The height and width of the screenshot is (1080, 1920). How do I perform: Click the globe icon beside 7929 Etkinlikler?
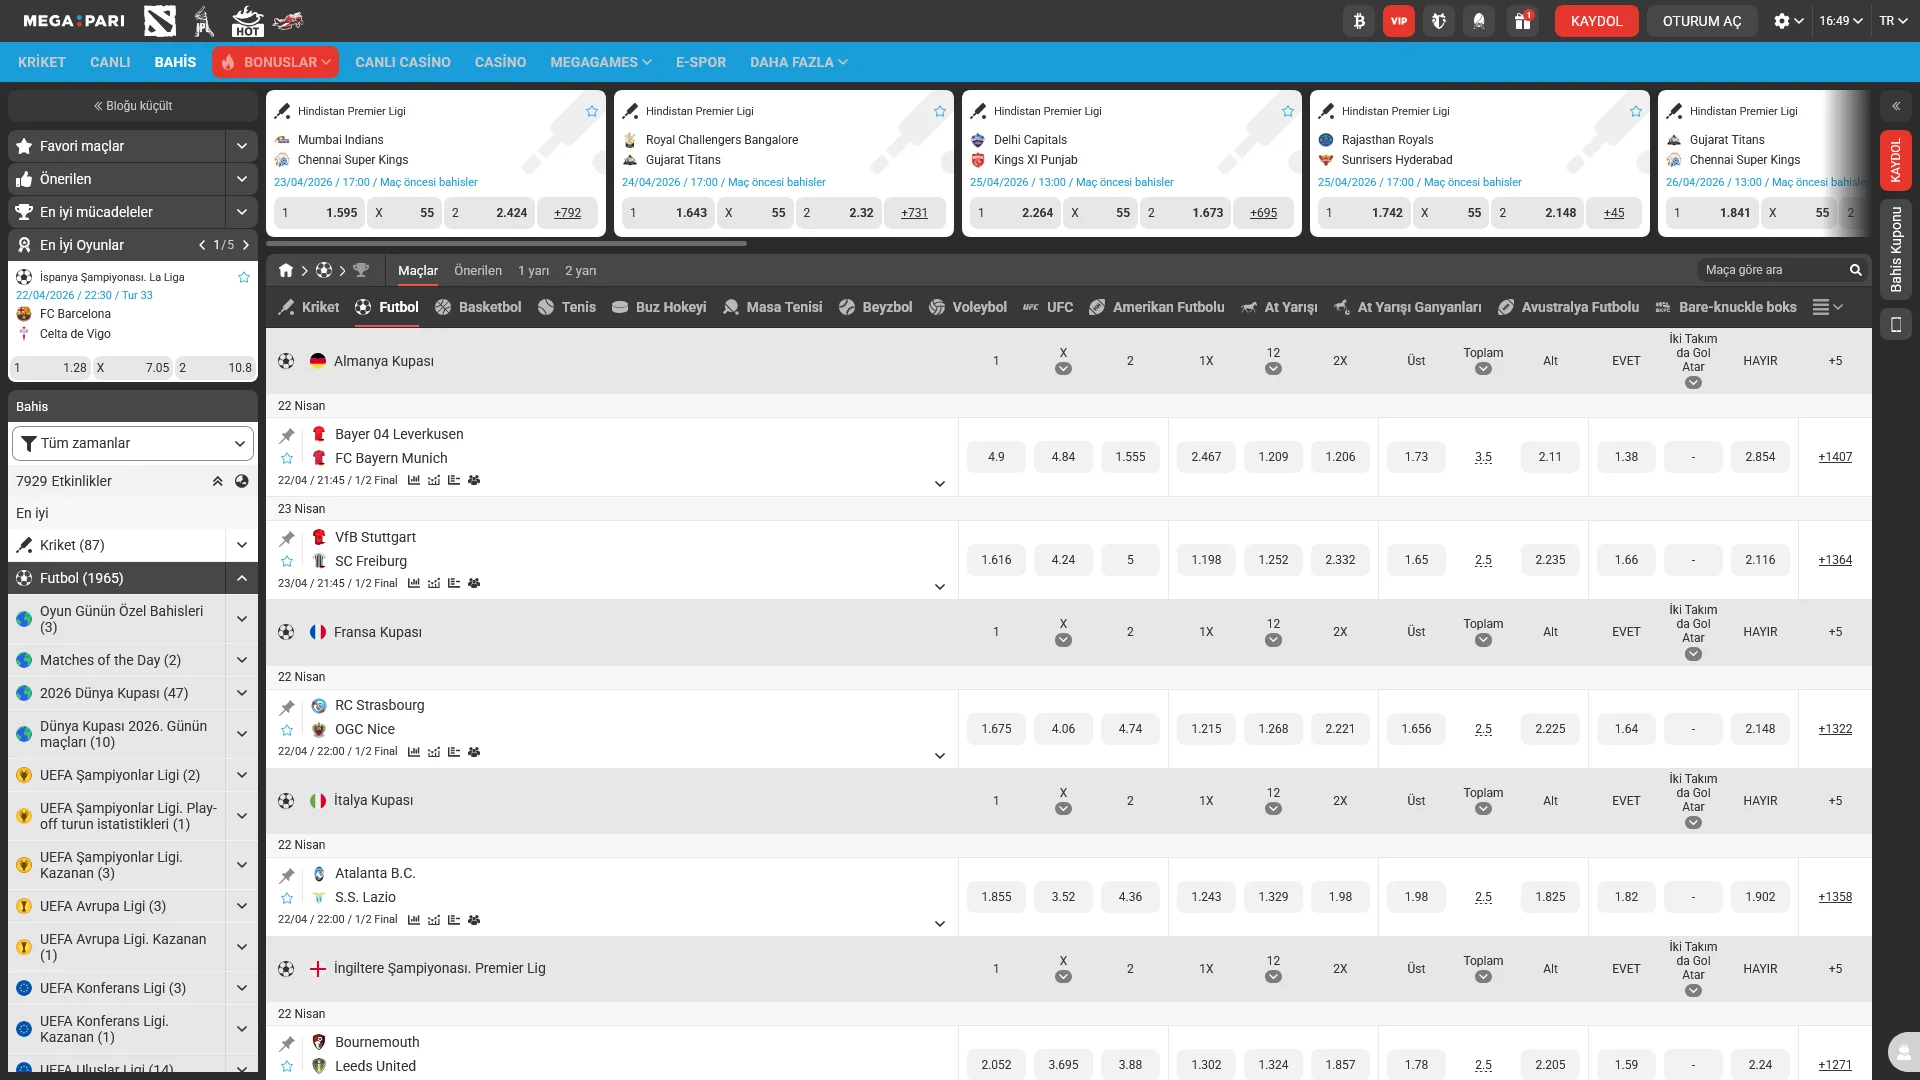(241, 481)
